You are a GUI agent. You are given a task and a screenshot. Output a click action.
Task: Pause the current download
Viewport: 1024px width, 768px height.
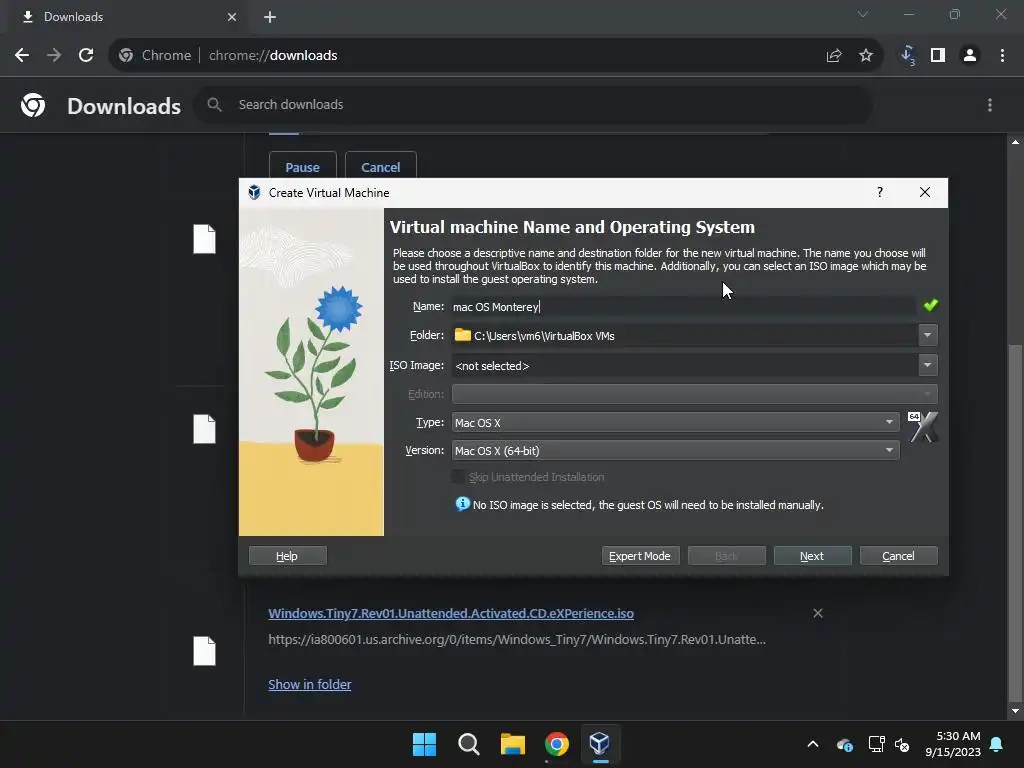(x=302, y=167)
